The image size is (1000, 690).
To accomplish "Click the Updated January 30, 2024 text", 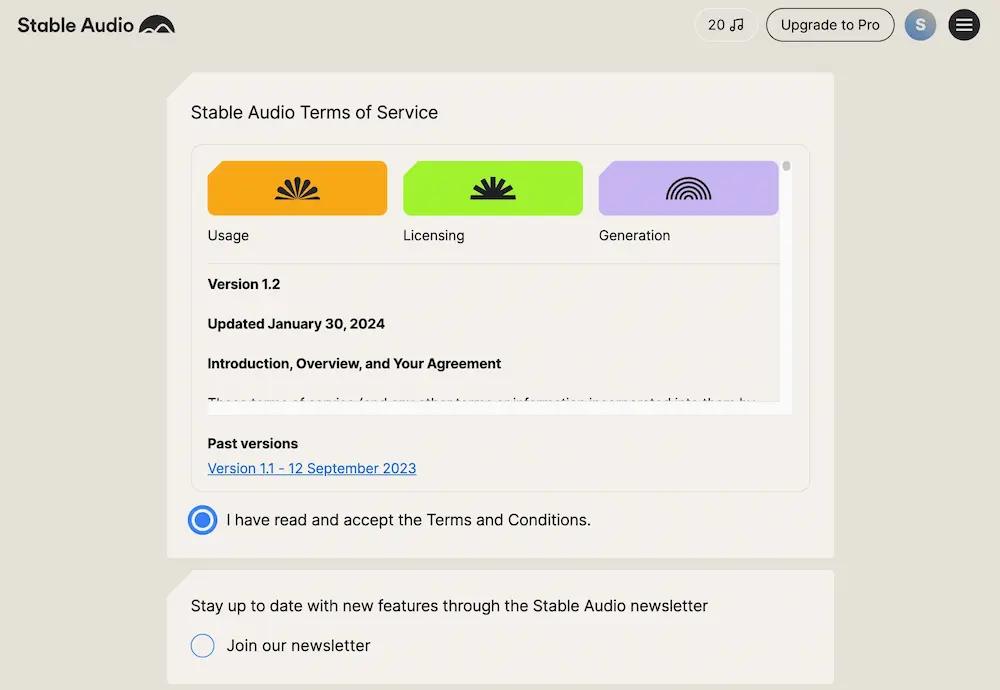I will click(296, 324).
